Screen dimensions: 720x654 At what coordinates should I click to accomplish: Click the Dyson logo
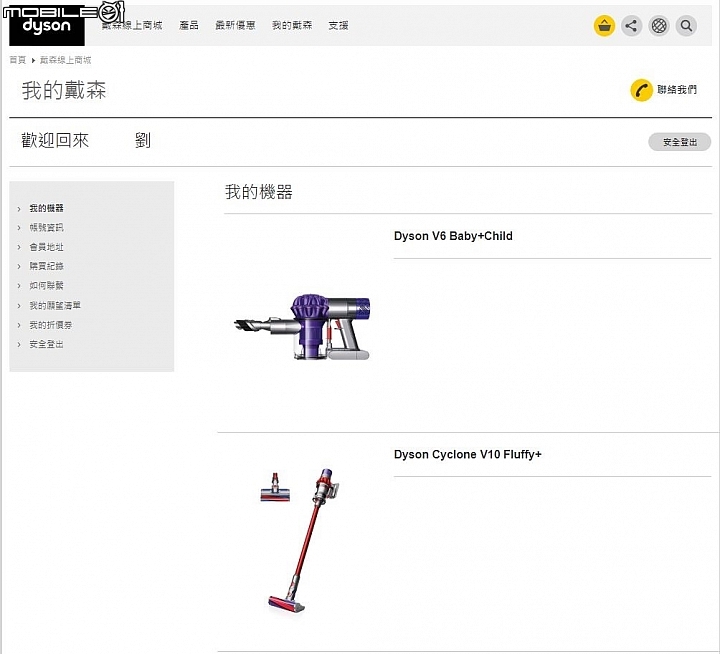tap(47, 28)
